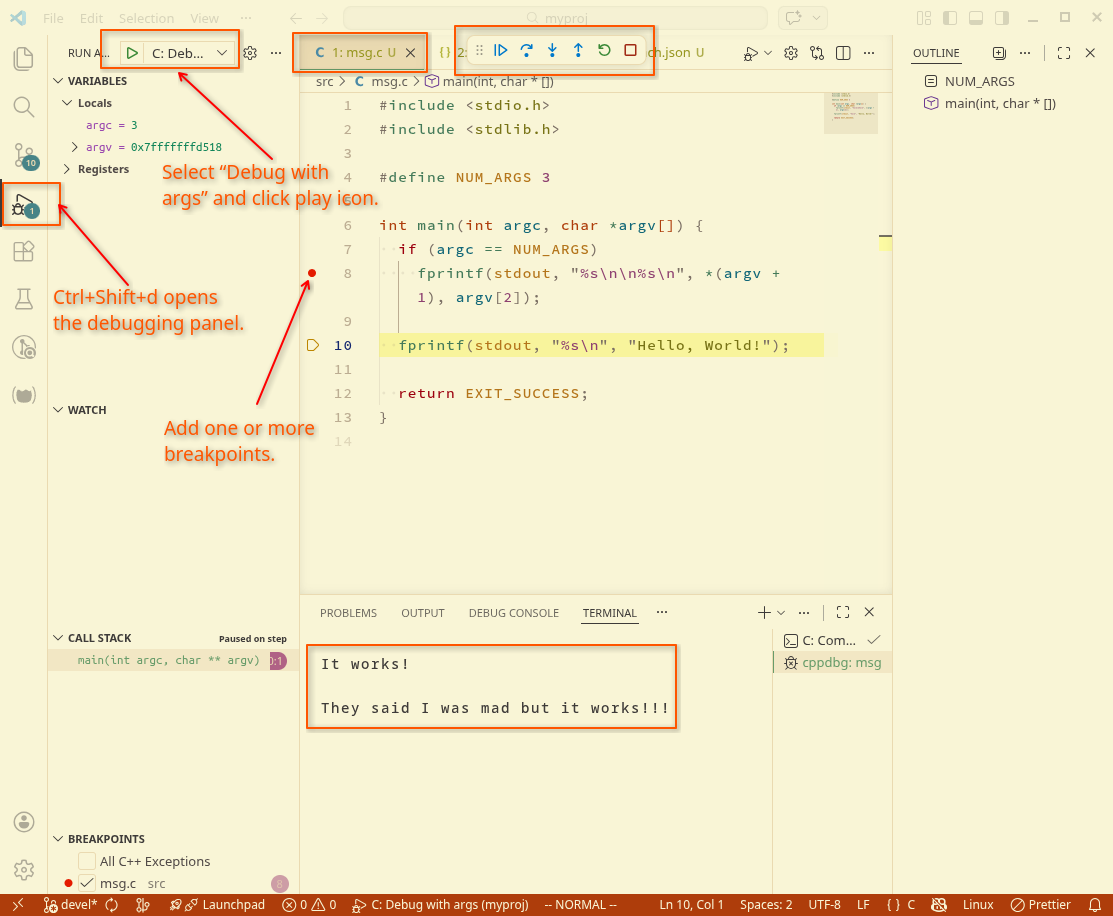The width and height of the screenshot is (1113, 916).
Task: Open Customize Layout in title bar
Action: pyautogui.click(x=923, y=18)
